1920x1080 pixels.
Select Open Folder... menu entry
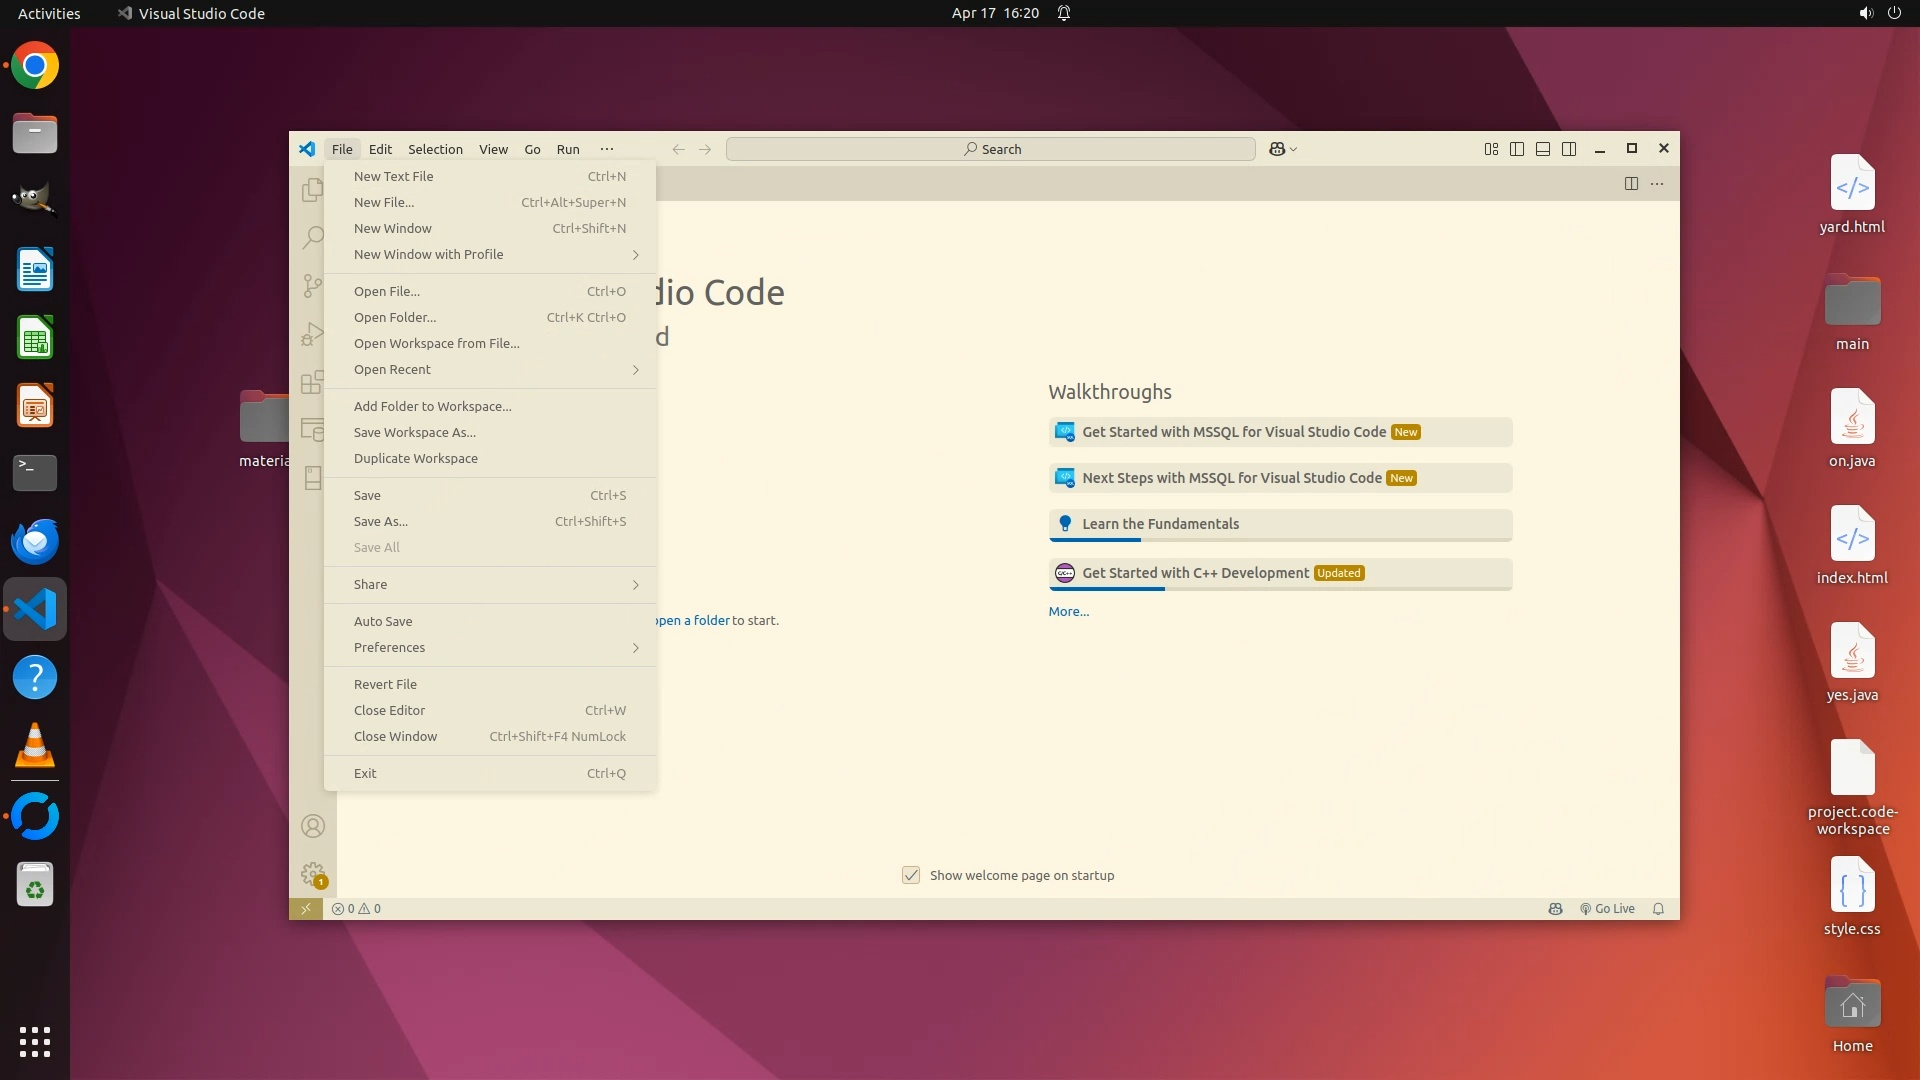click(x=395, y=318)
